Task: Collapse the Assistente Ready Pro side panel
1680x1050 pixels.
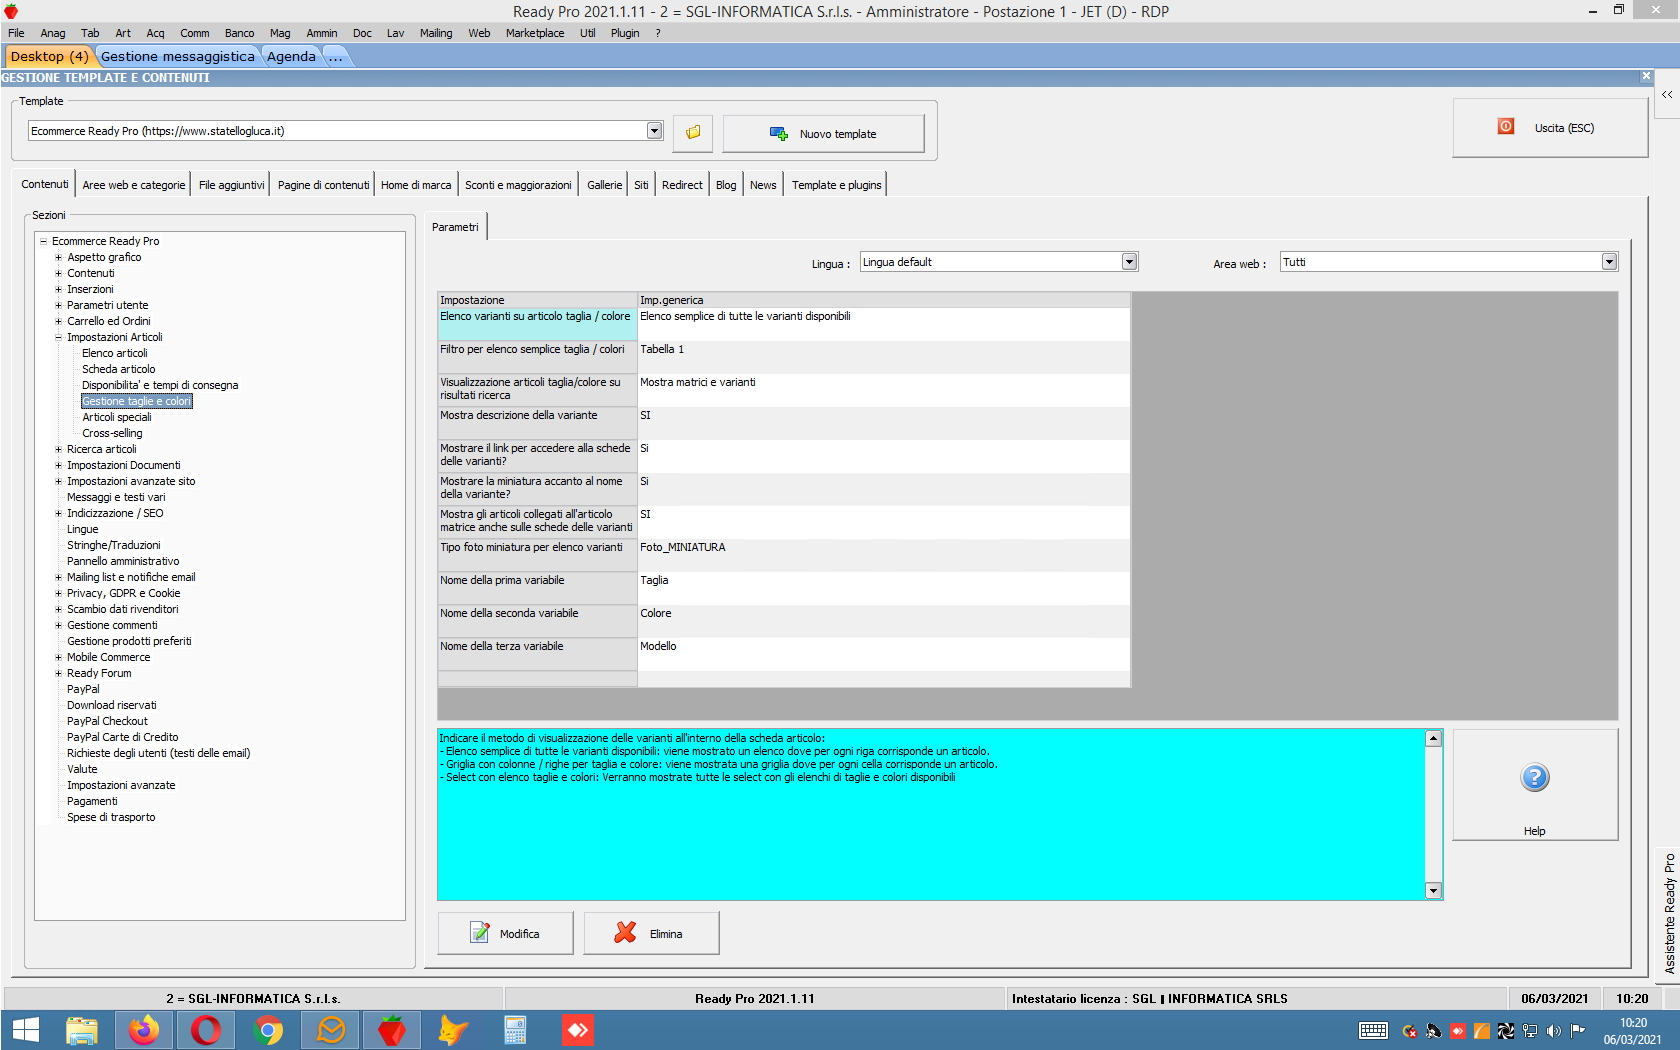Action: (x=1667, y=94)
